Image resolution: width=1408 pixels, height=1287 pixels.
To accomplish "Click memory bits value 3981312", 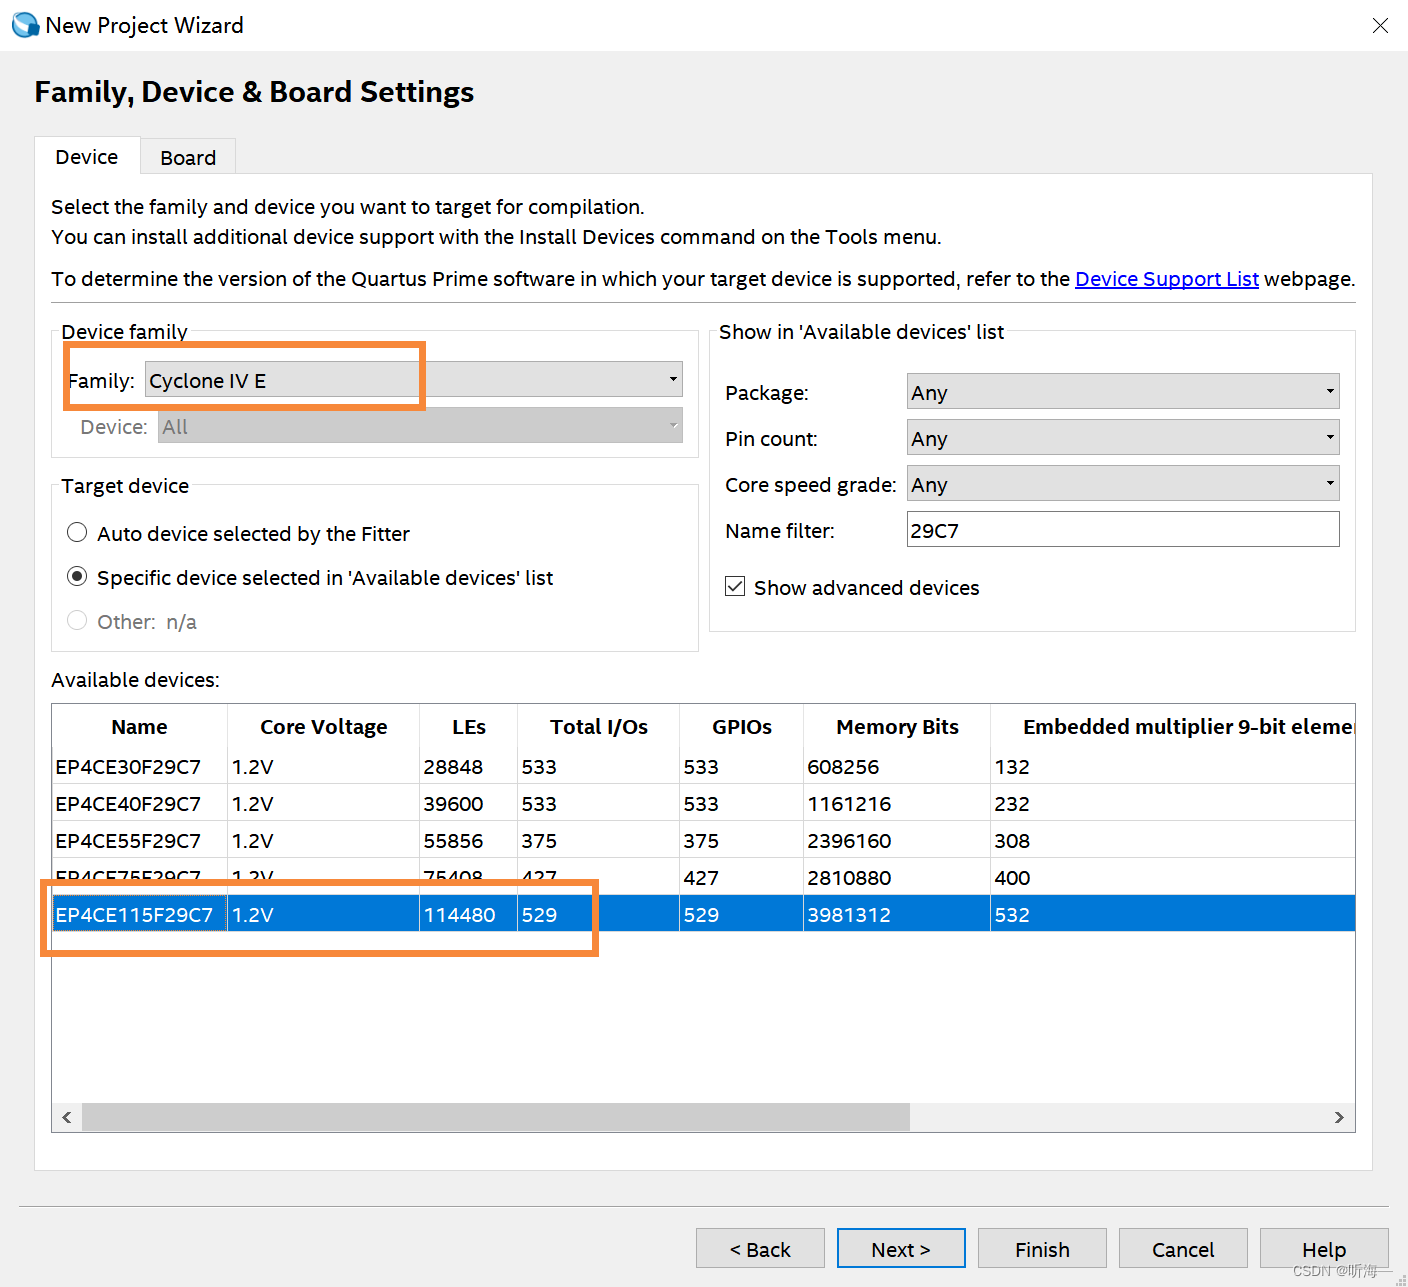I will click(849, 915).
